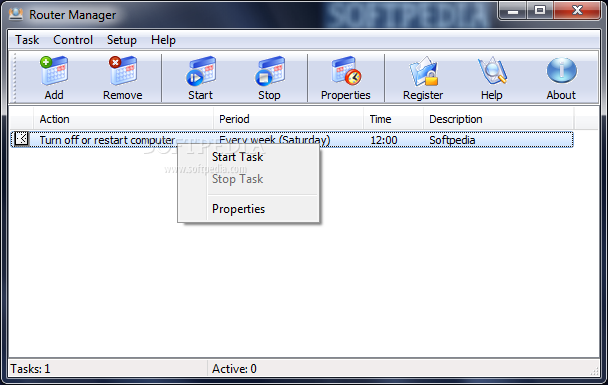Click the 12:00 time cell

(x=383, y=140)
